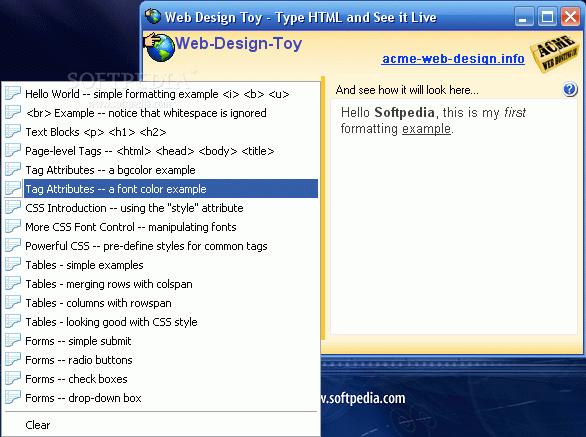586x437 pixels.
Task: Select Page-level Tags example
Action: click(x=161, y=151)
